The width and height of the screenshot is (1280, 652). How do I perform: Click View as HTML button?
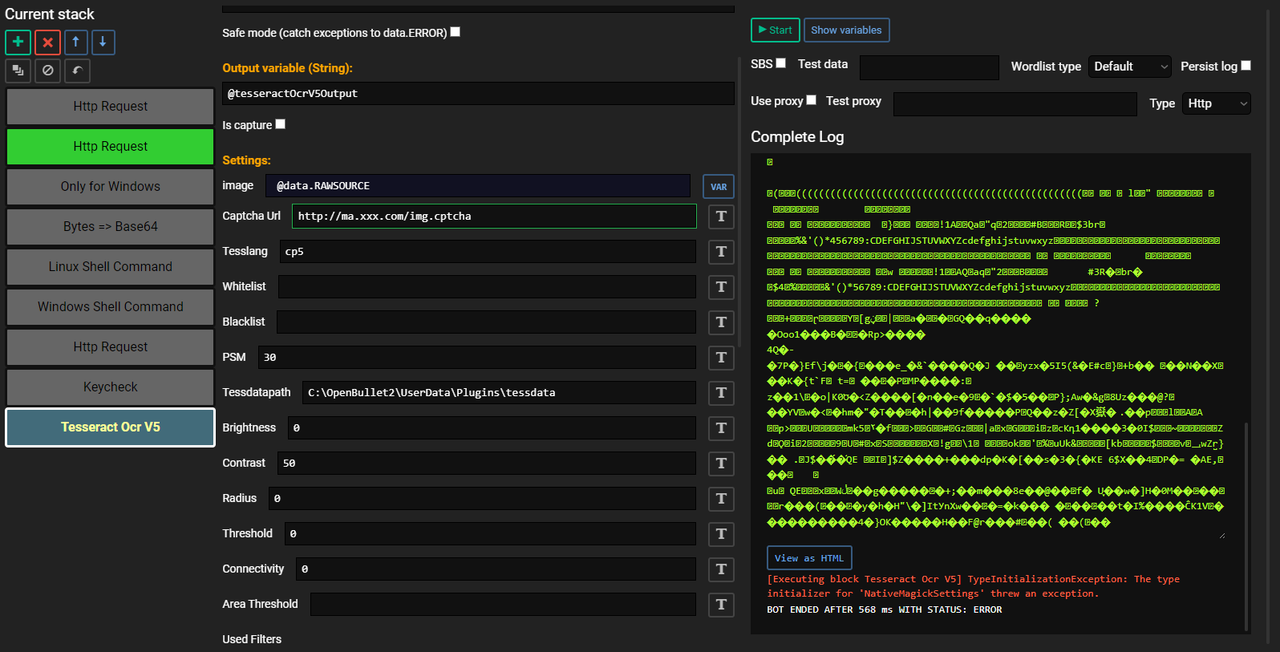point(809,558)
